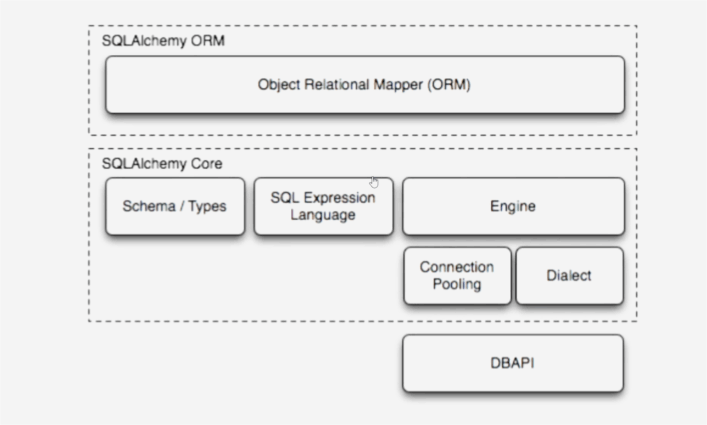
Task: Select the Engine box
Action: pos(513,206)
